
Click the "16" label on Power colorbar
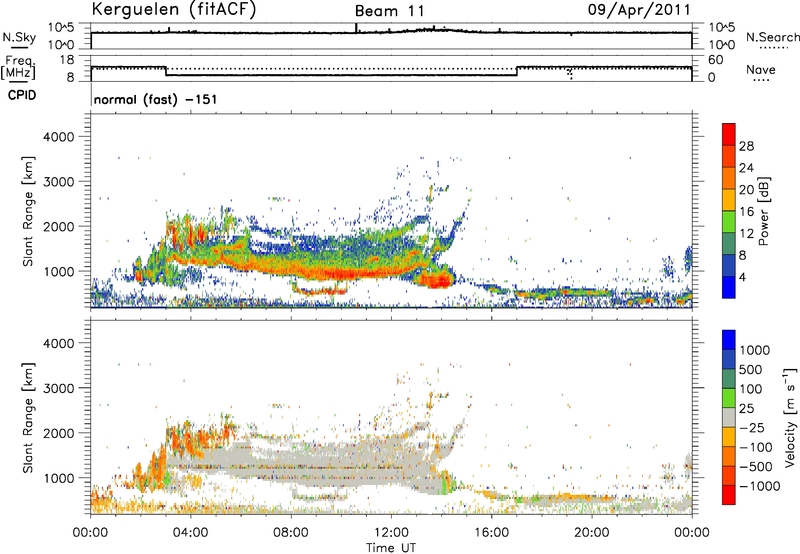[746, 212]
